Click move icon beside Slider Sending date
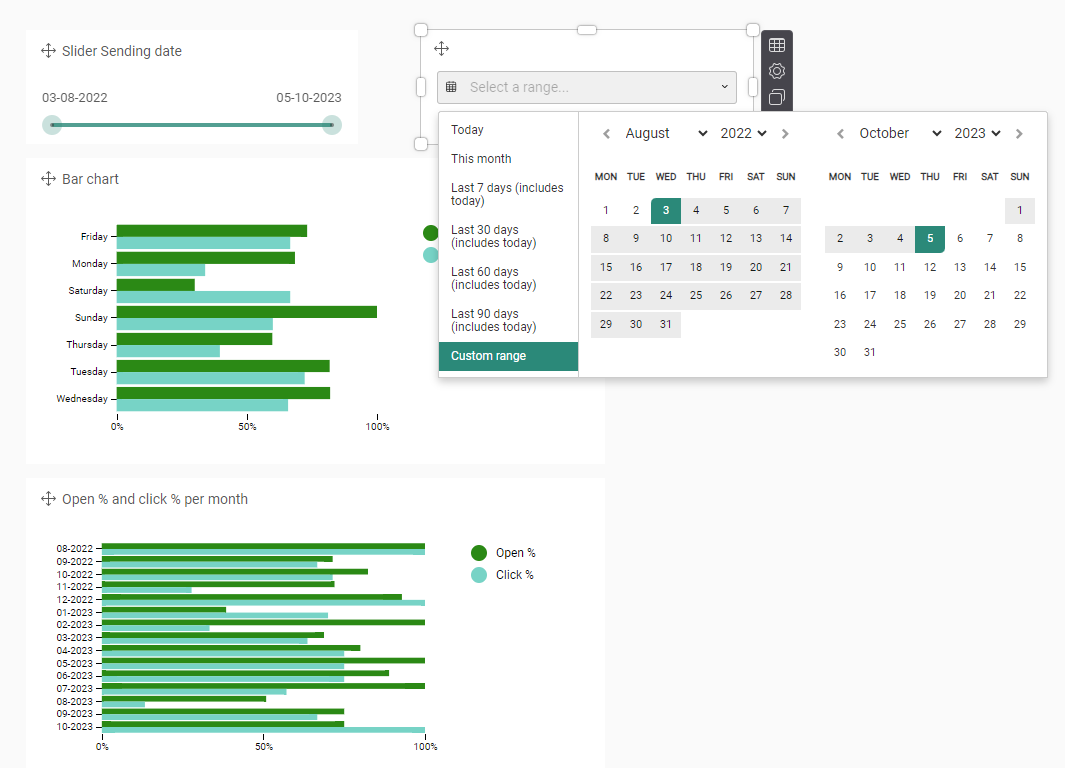 tap(48, 51)
